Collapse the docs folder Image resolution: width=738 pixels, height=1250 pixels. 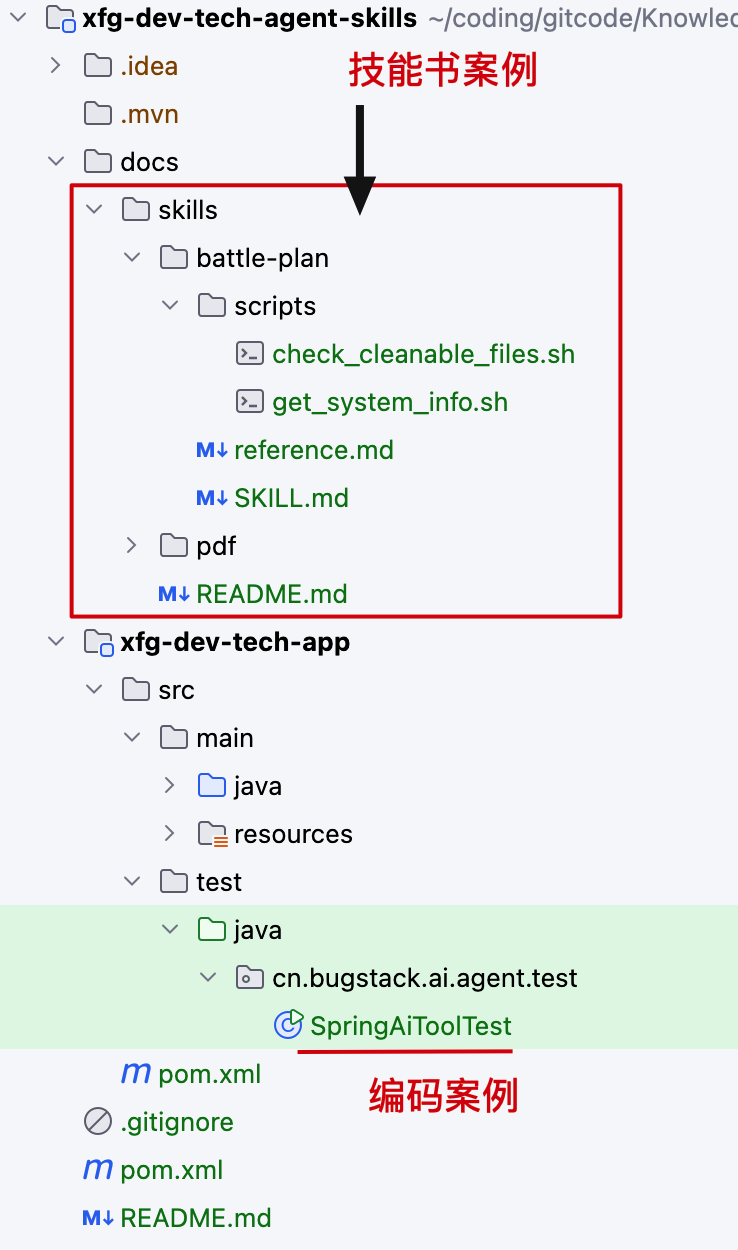coord(56,161)
